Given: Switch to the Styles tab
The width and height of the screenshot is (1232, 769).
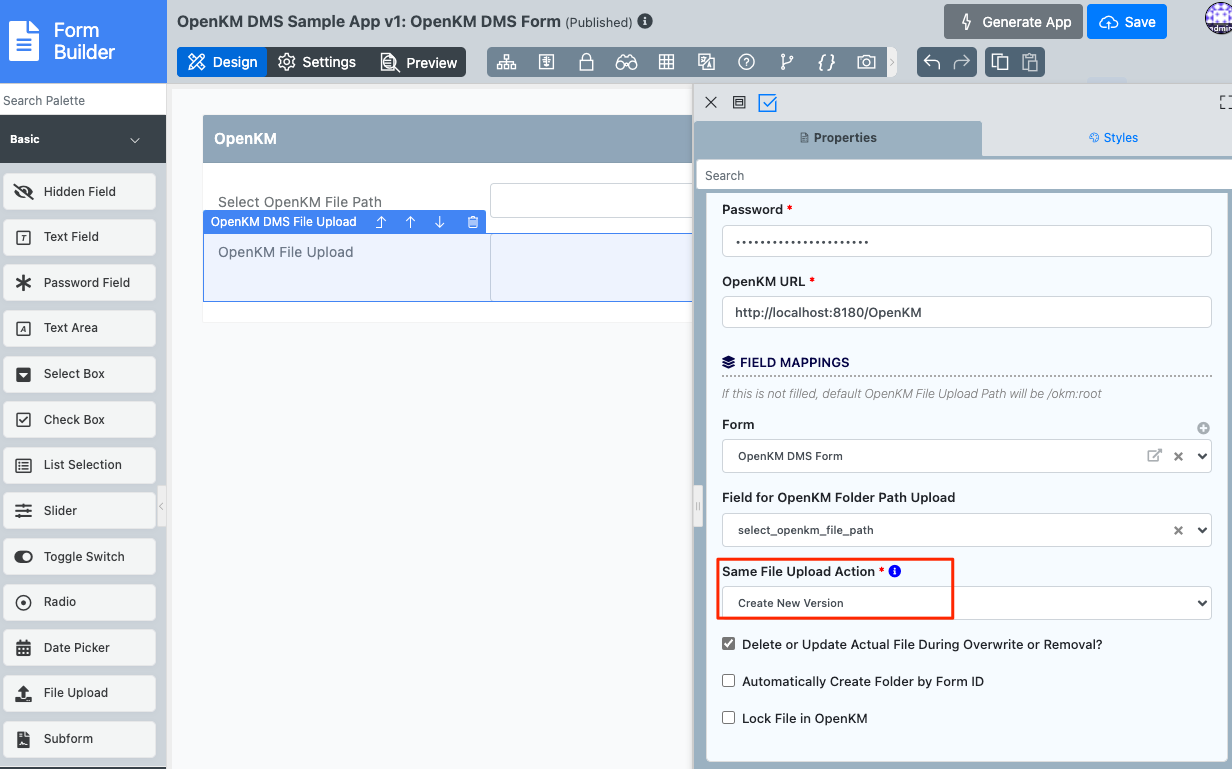Looking at the screenshot, I should [x=1113, y=138].
